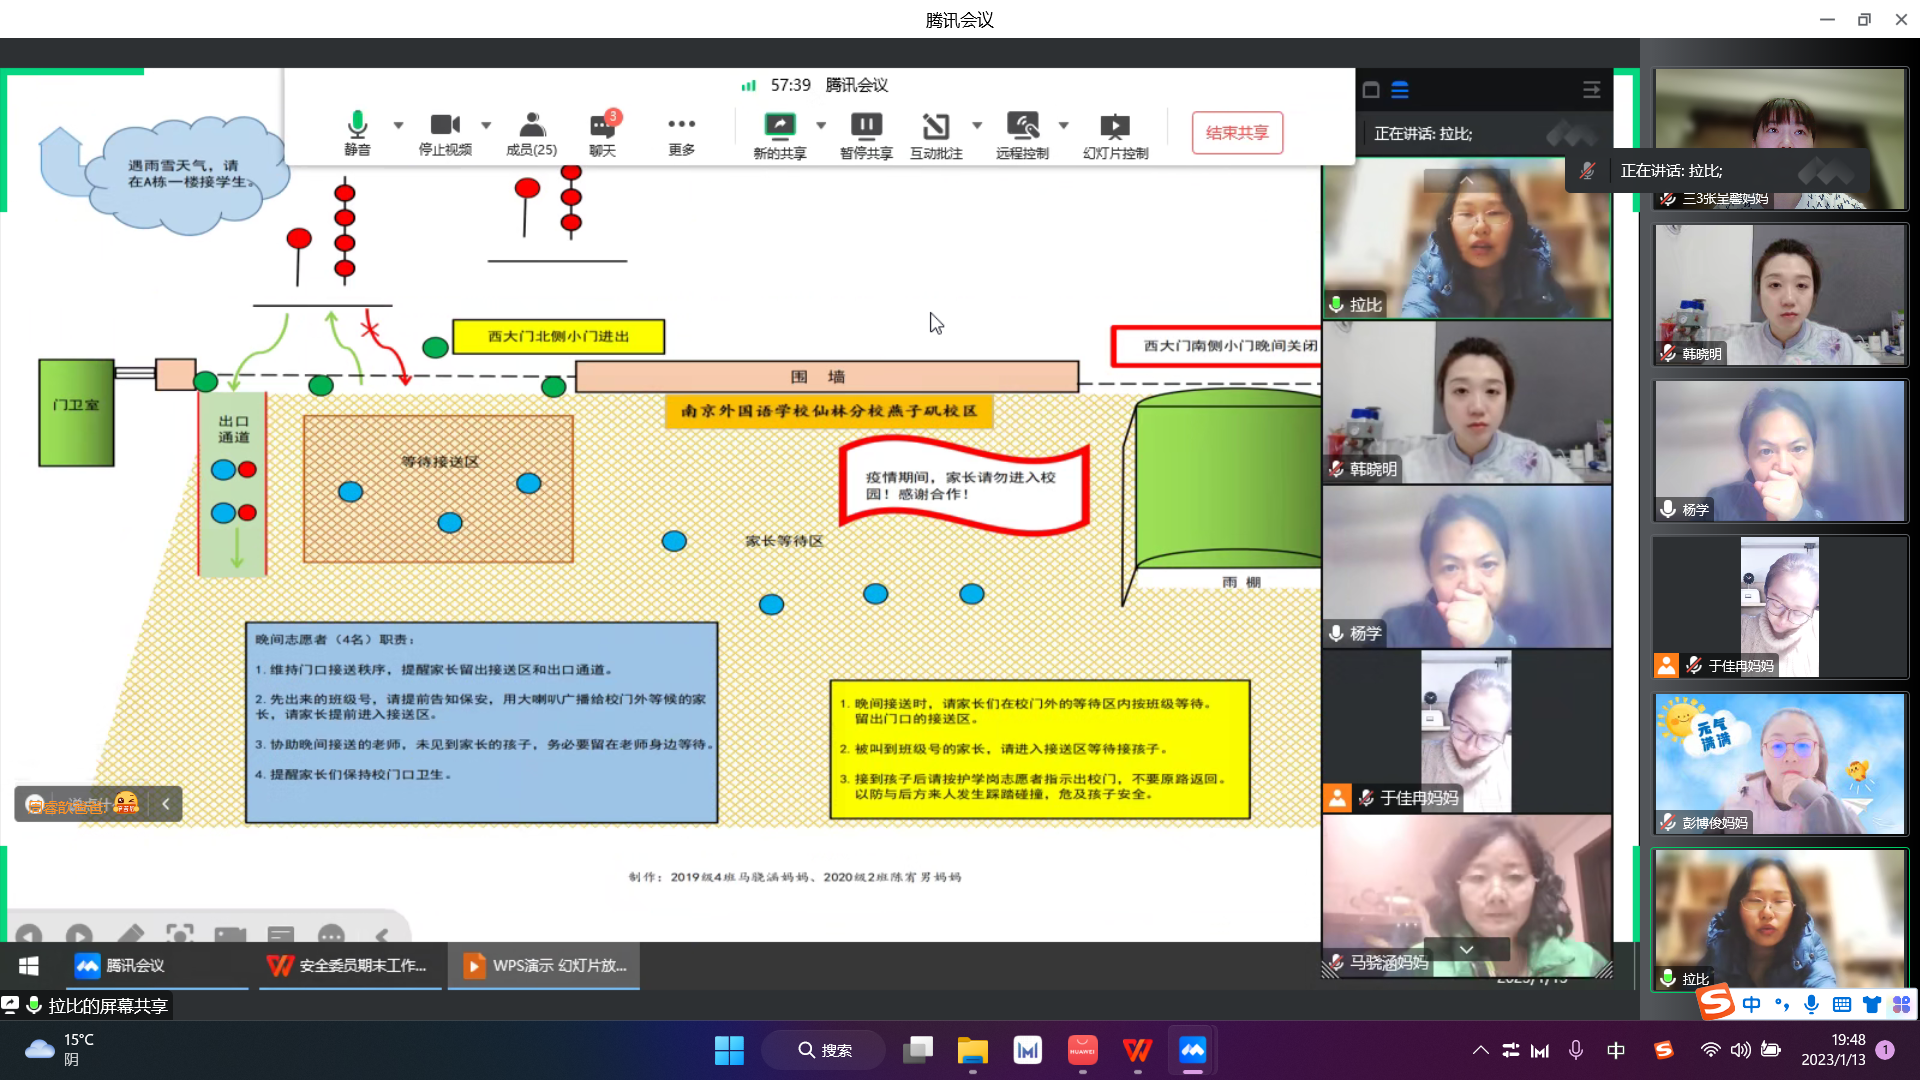1920x1080 pixels.
Task: Open Sogou soft keyboard icon in floating bar
Action: point(1842,1004)
